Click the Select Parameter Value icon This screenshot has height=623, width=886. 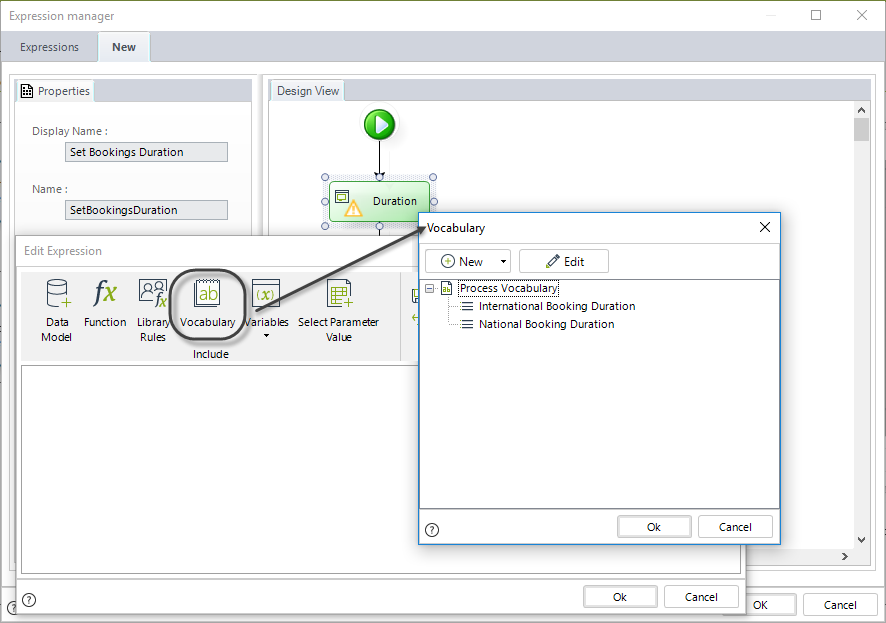click(339, 294)
